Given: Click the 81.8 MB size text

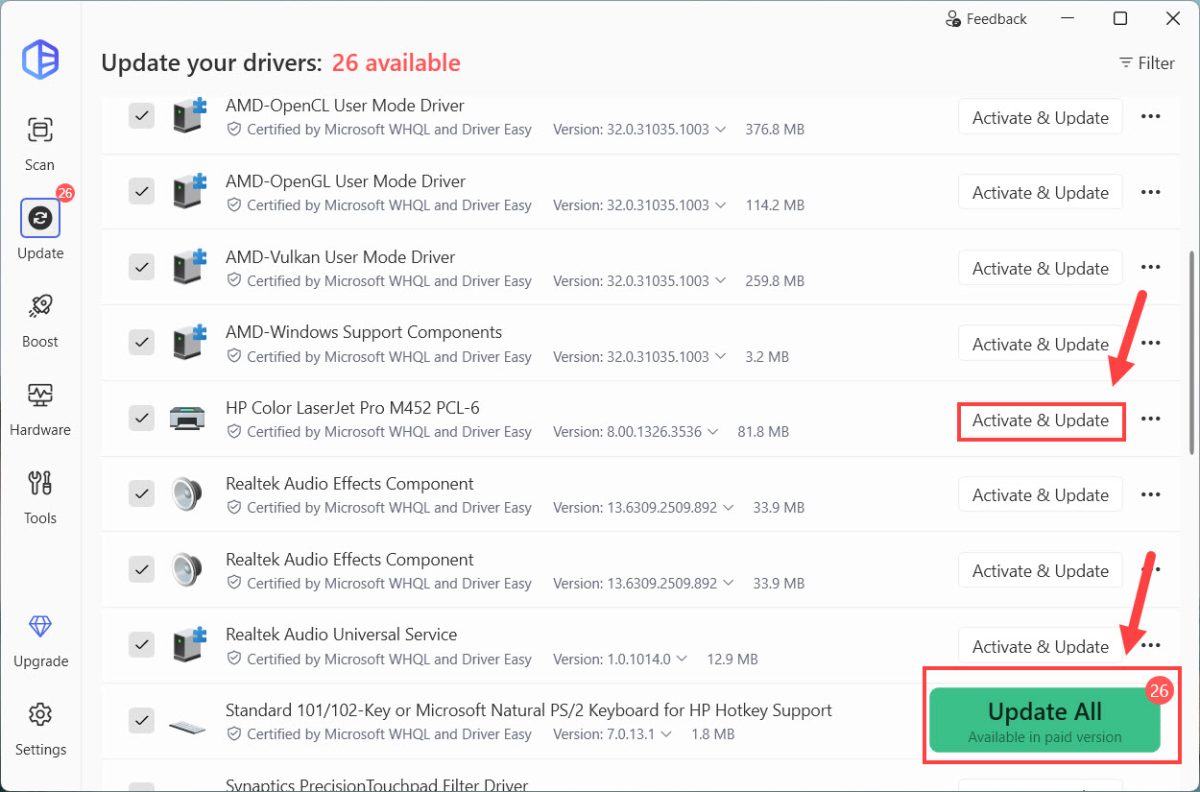Looking at the screenshot, I should pyautogui.click(x=763, y=432).
